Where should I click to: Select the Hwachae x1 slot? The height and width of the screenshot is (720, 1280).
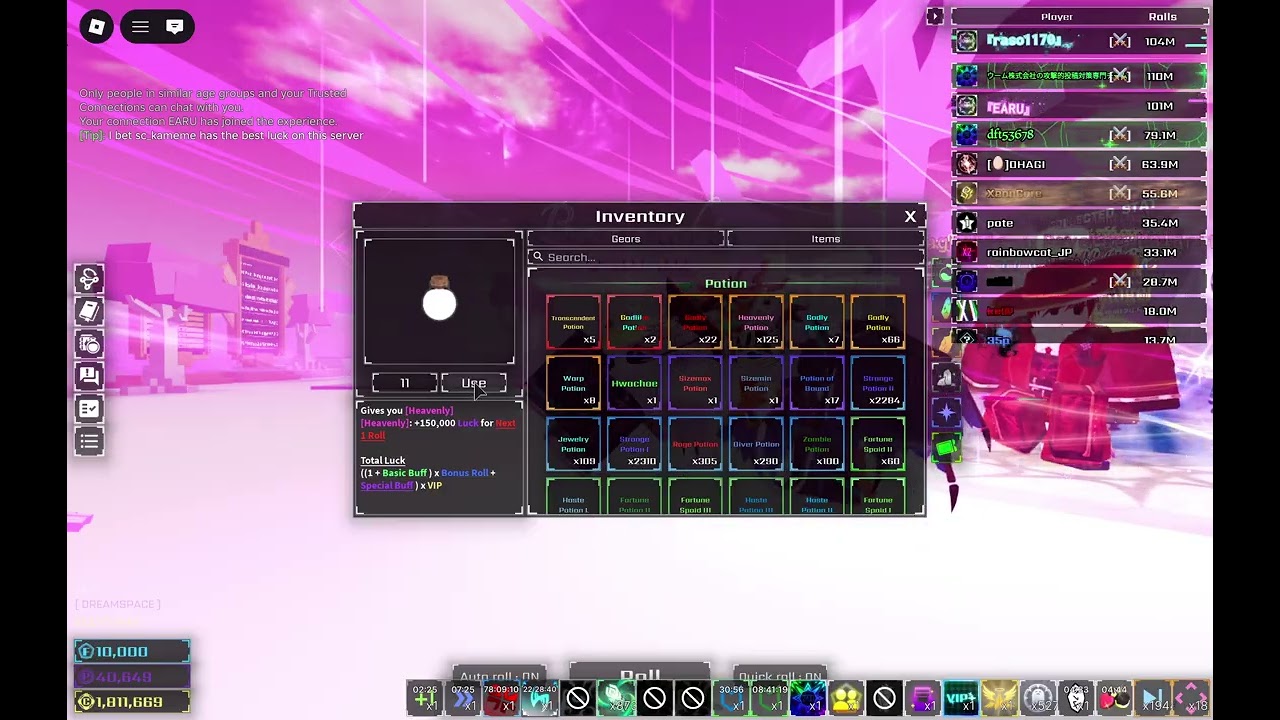634,383
